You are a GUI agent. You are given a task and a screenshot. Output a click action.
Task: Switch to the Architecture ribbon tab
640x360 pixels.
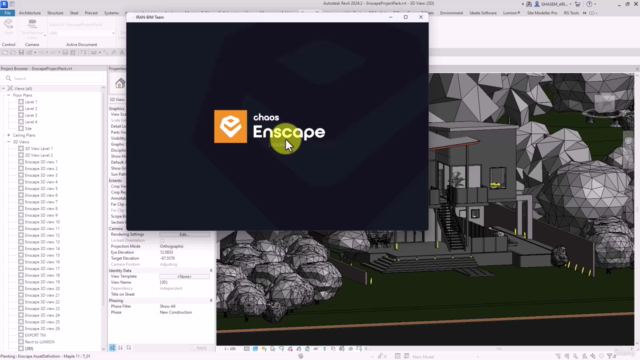(29, 13)
